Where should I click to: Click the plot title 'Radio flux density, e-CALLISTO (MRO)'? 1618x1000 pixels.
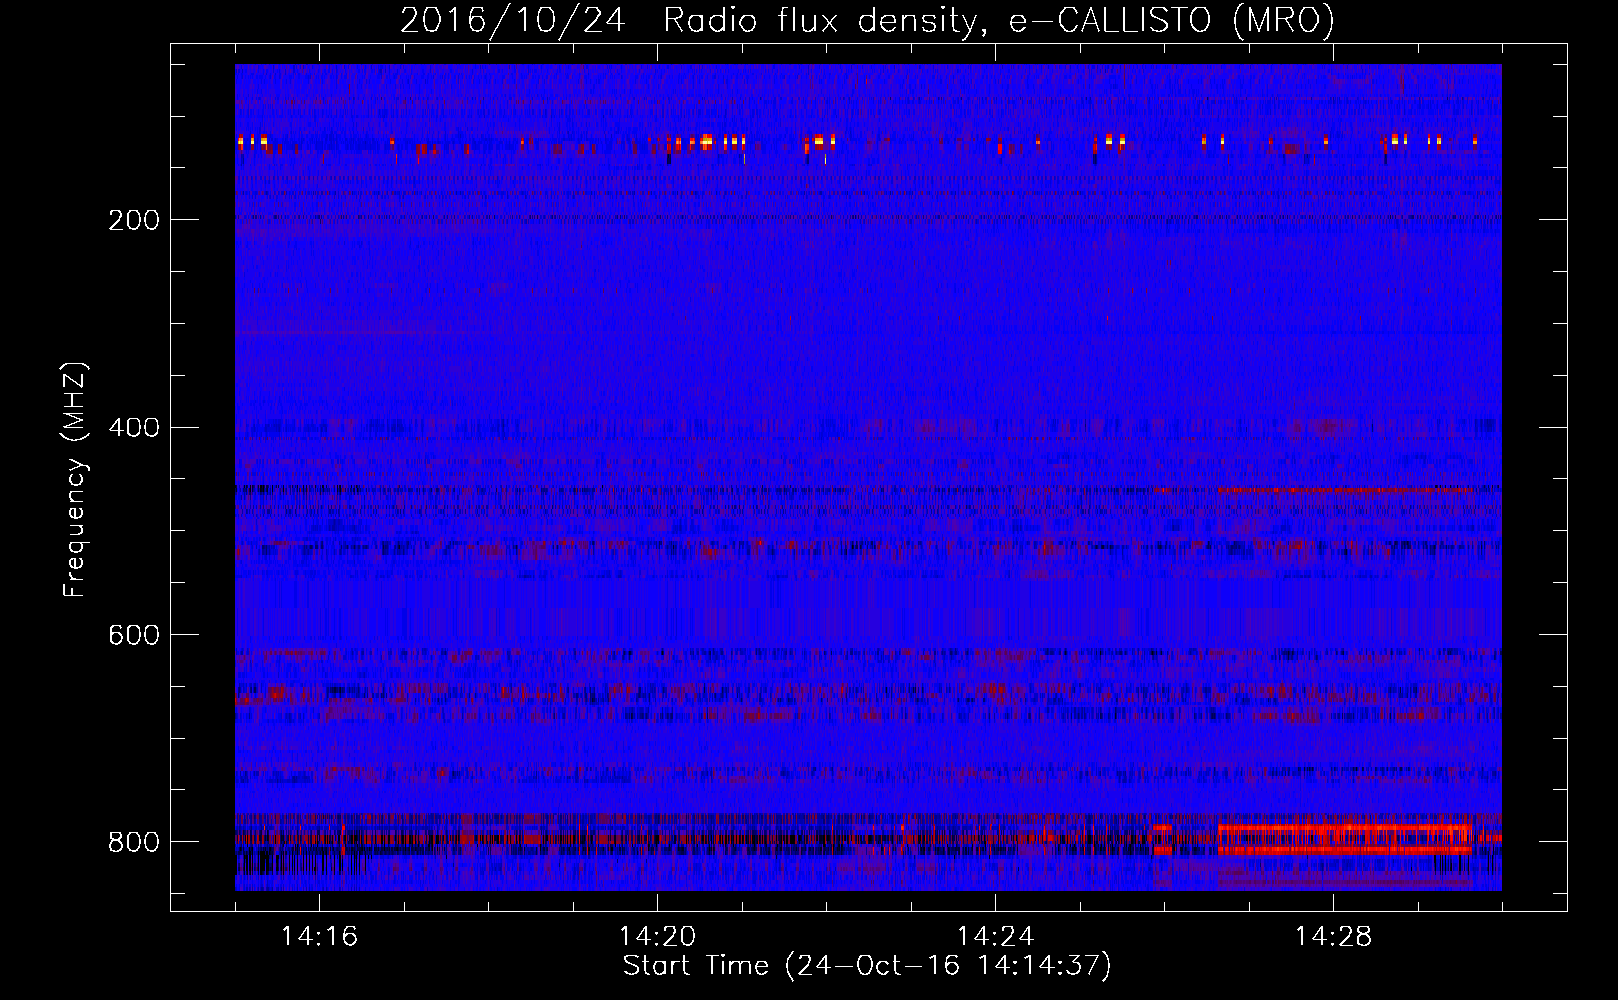coord(999,21)
